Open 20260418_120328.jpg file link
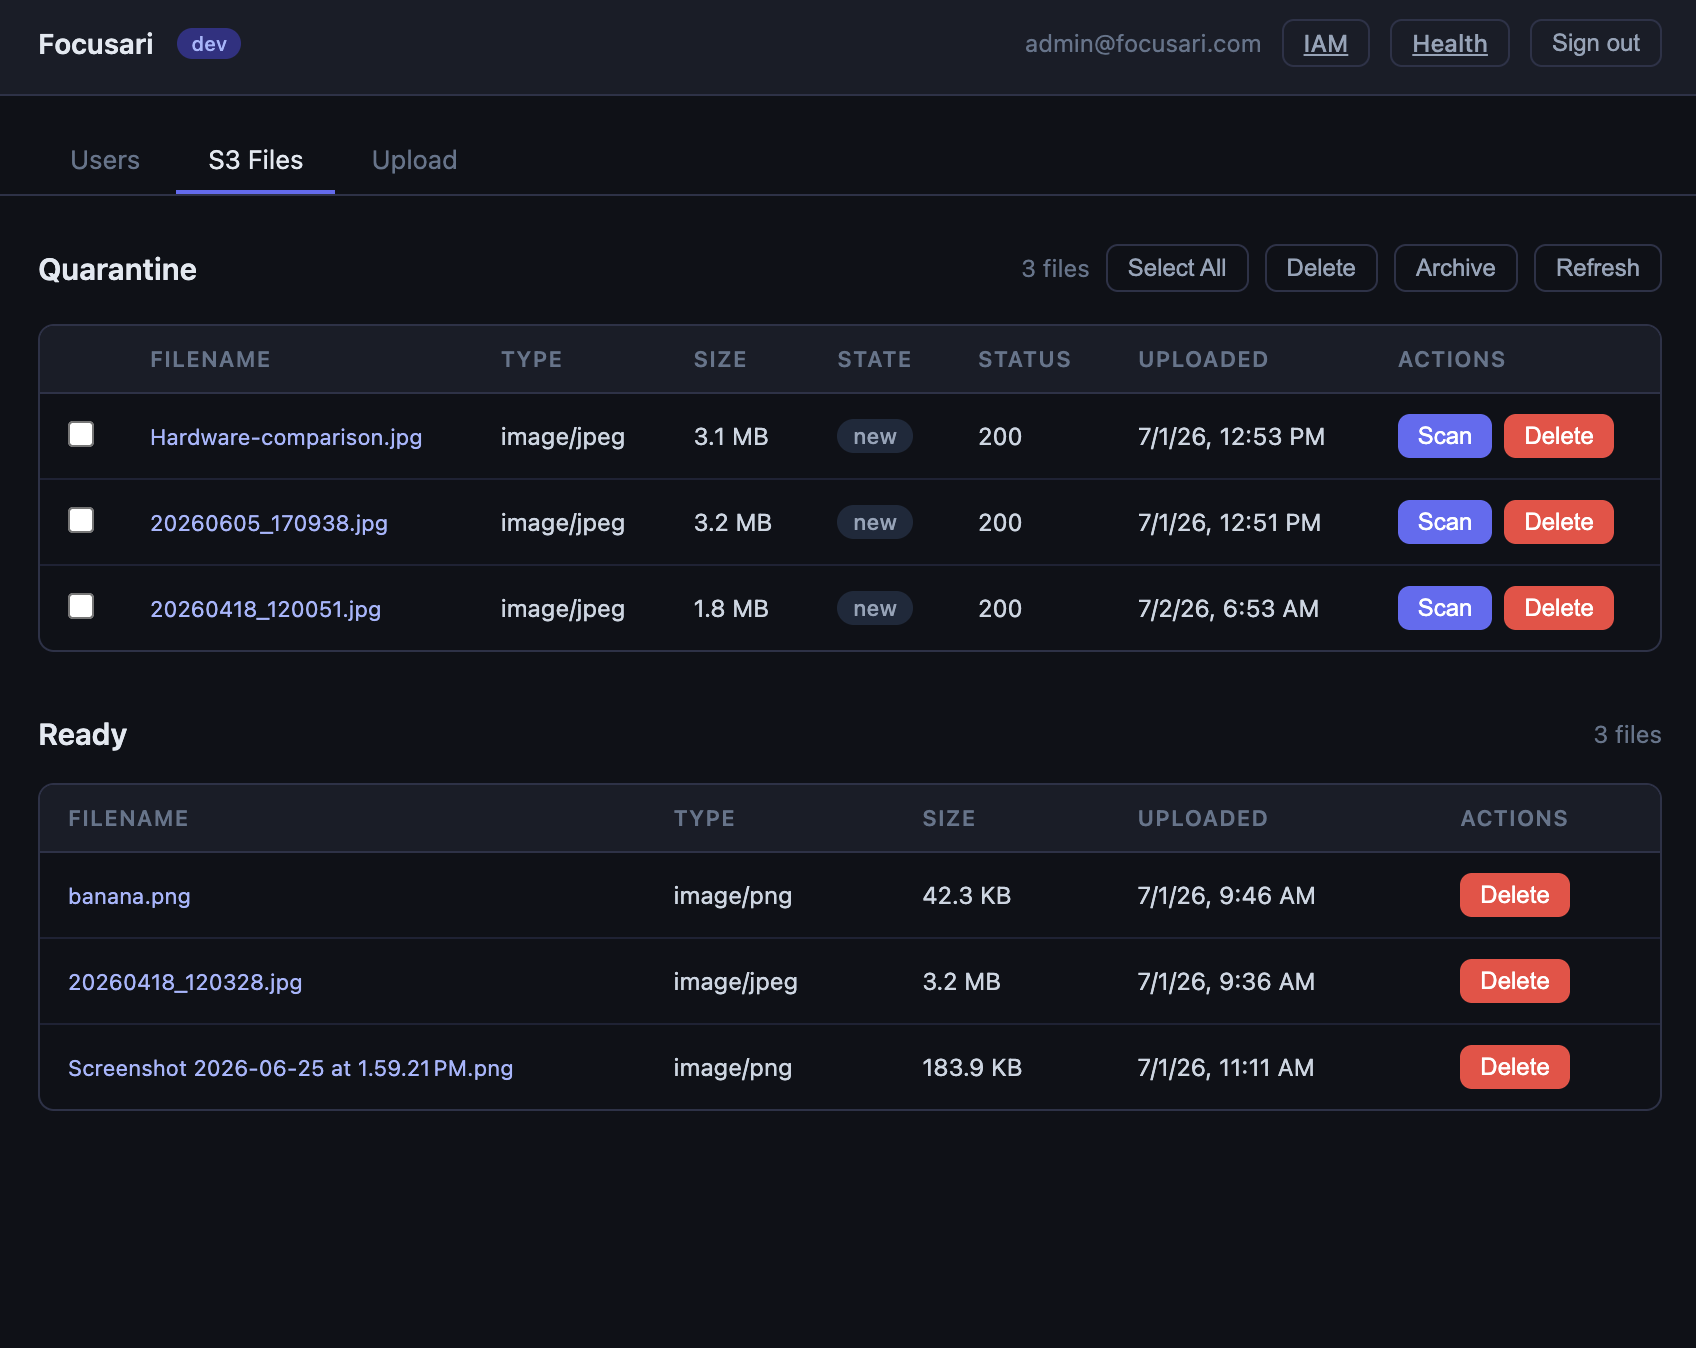 (185, 982)
